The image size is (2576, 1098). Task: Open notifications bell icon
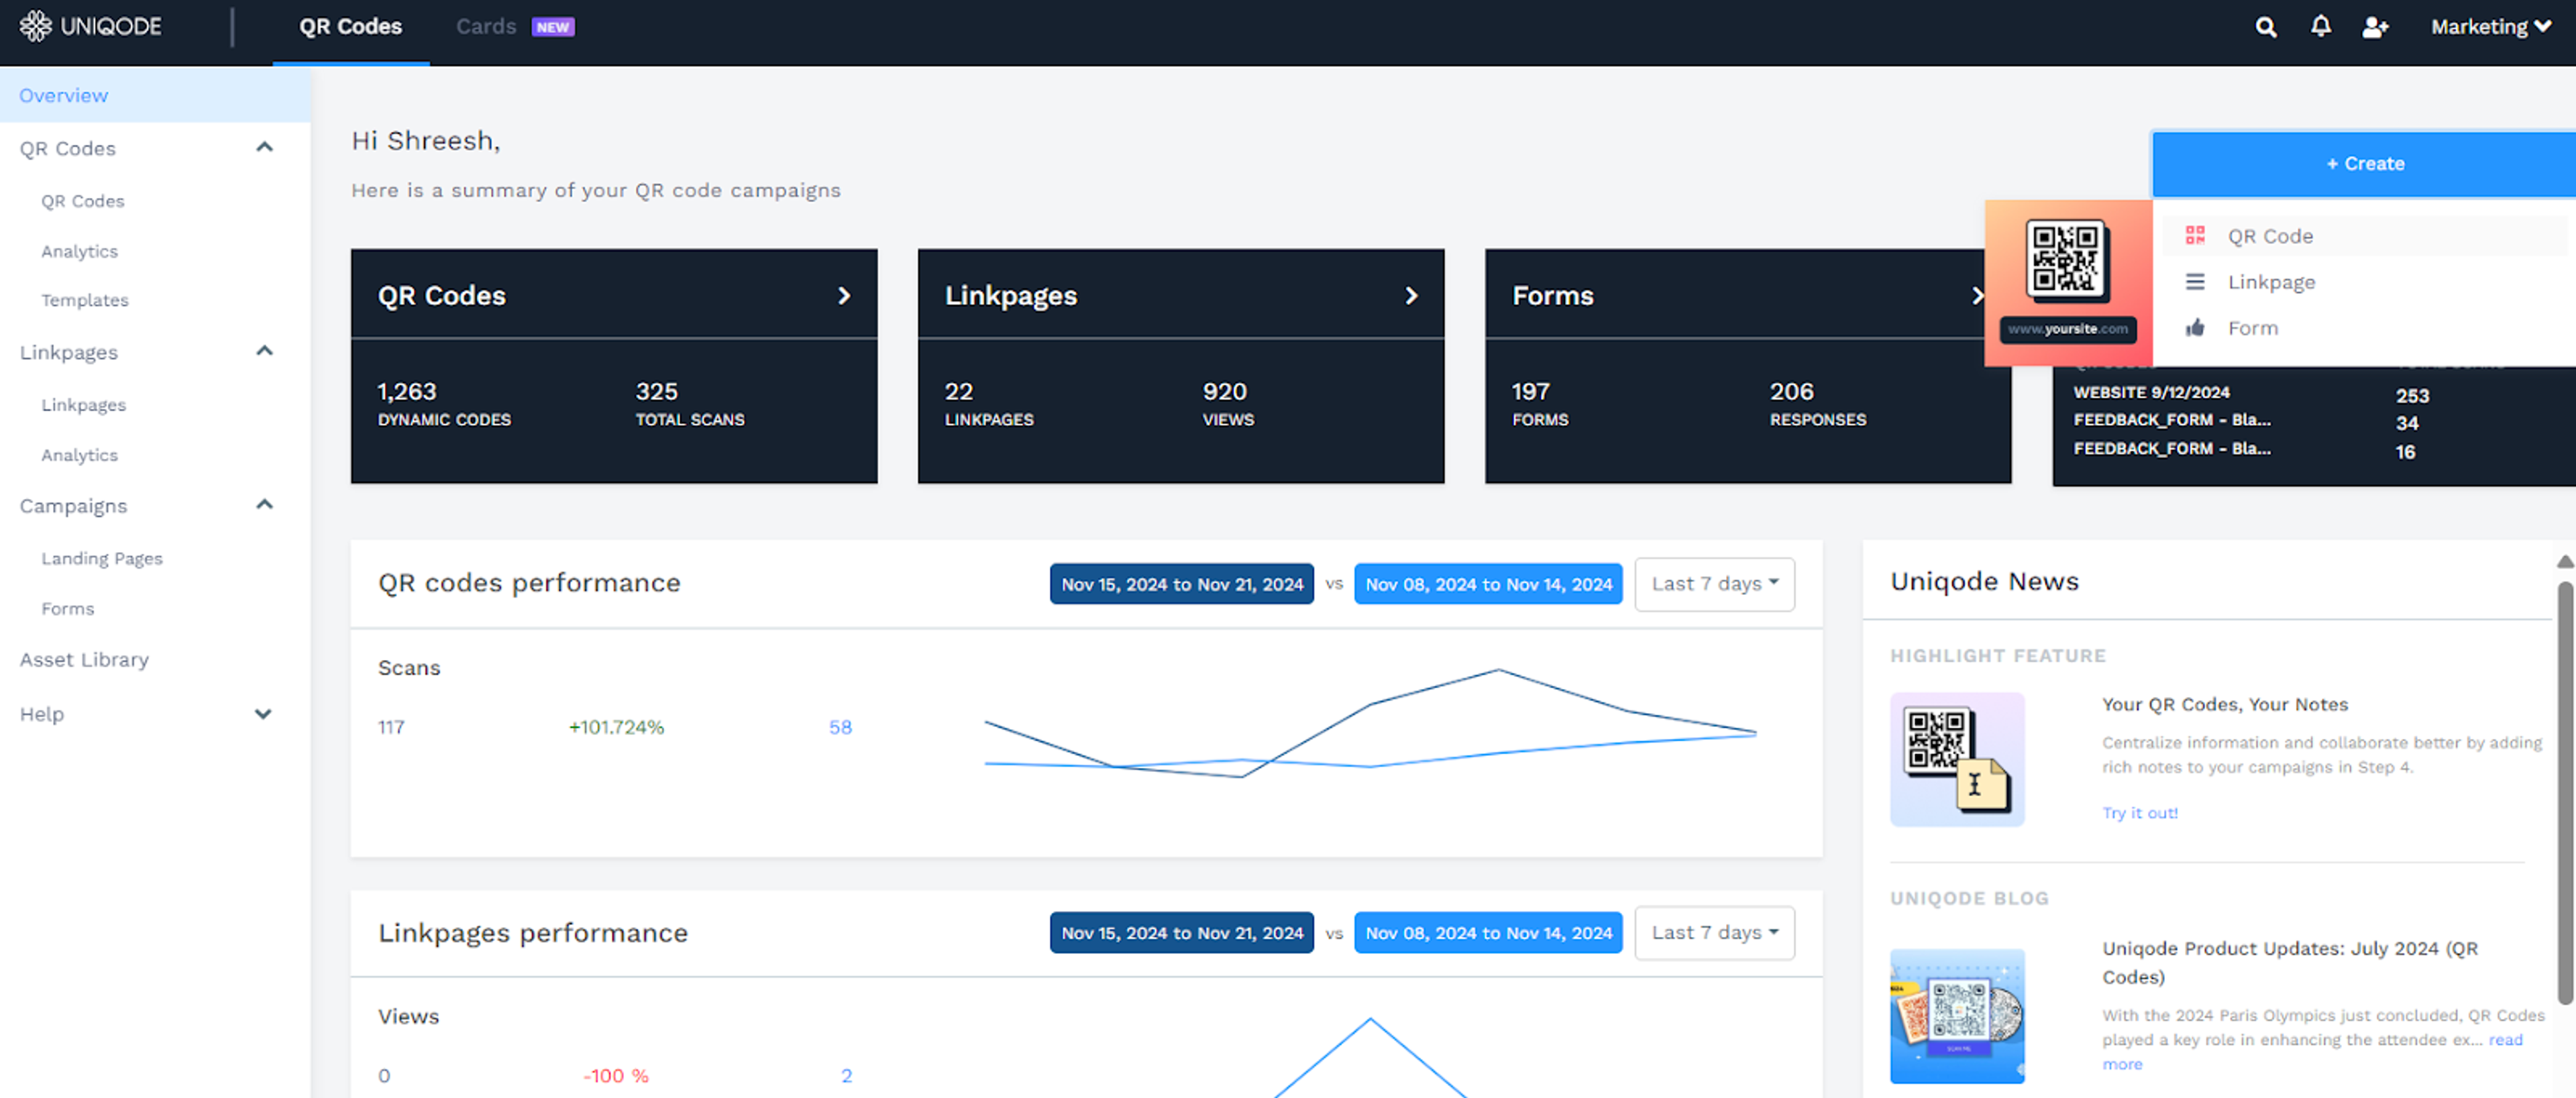click(2320, 27)
